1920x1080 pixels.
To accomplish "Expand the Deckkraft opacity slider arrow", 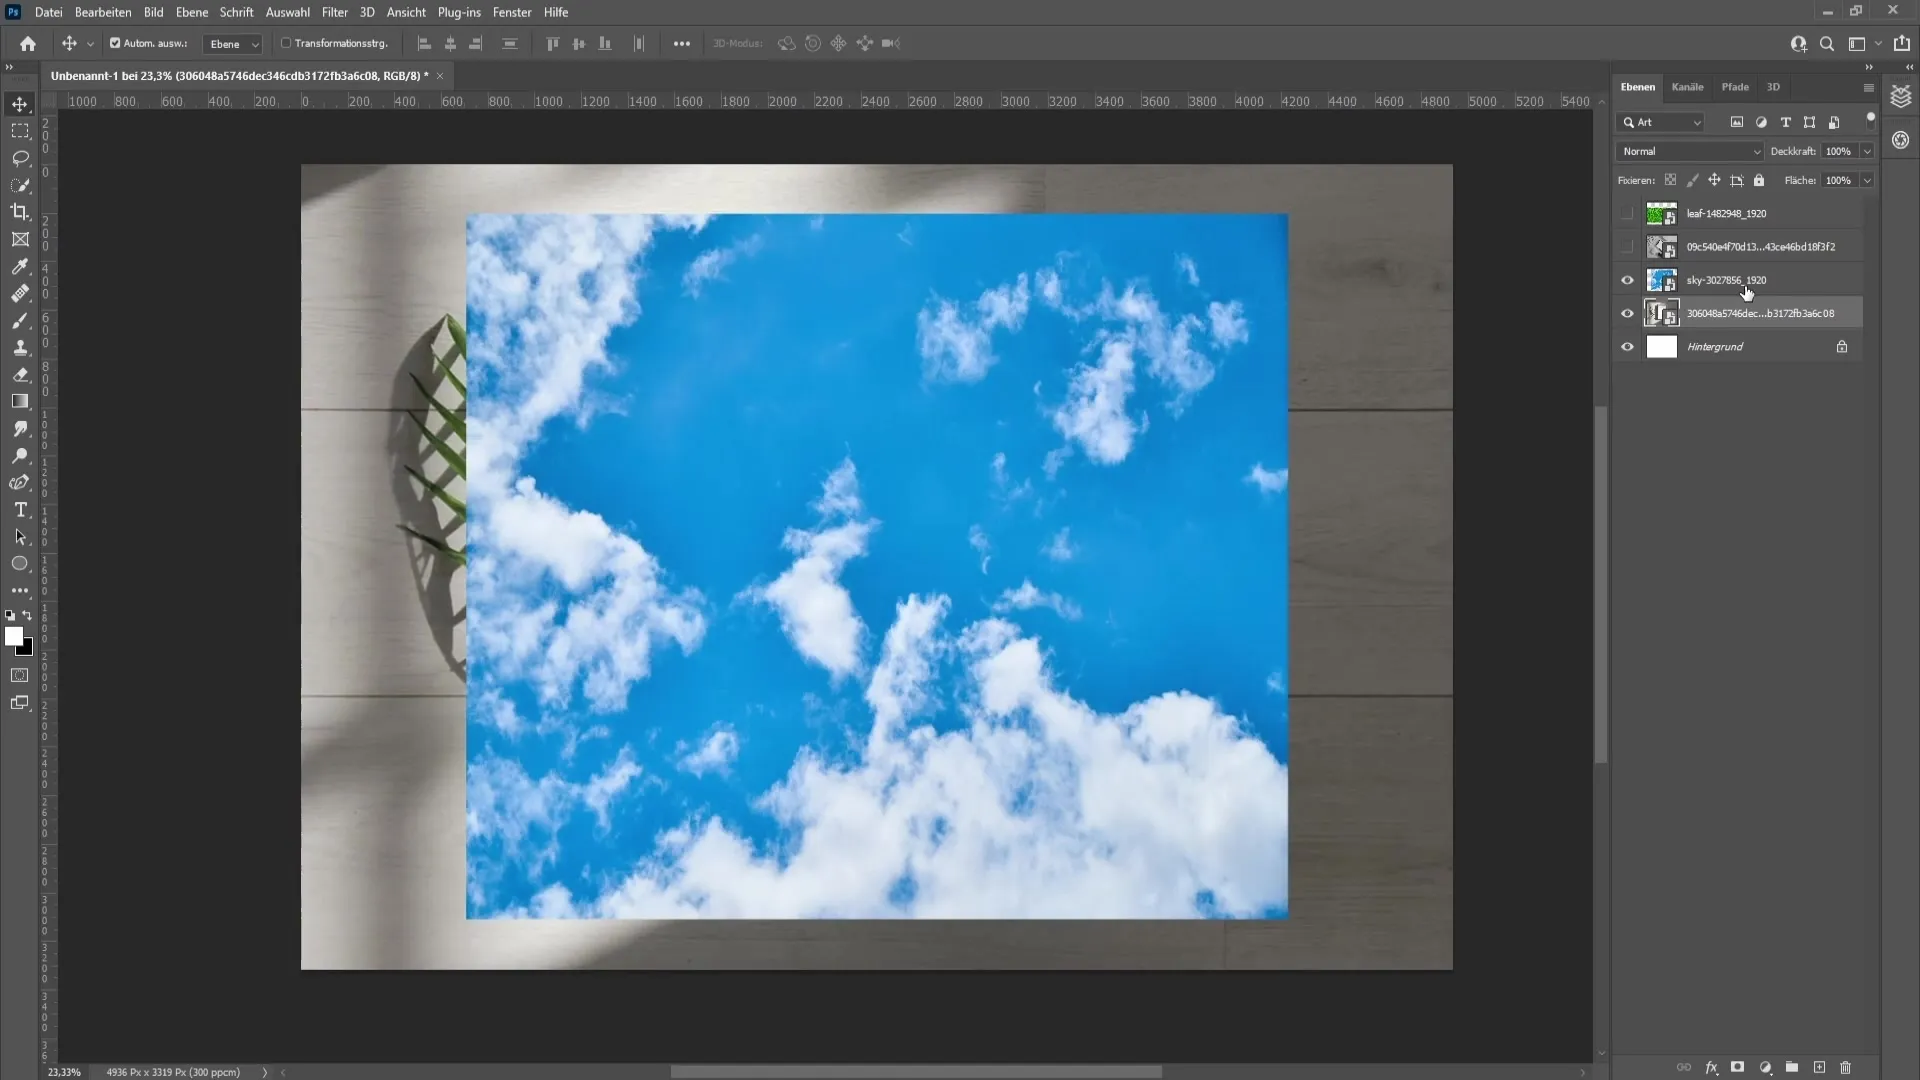I will click(x=1867, y=151).
